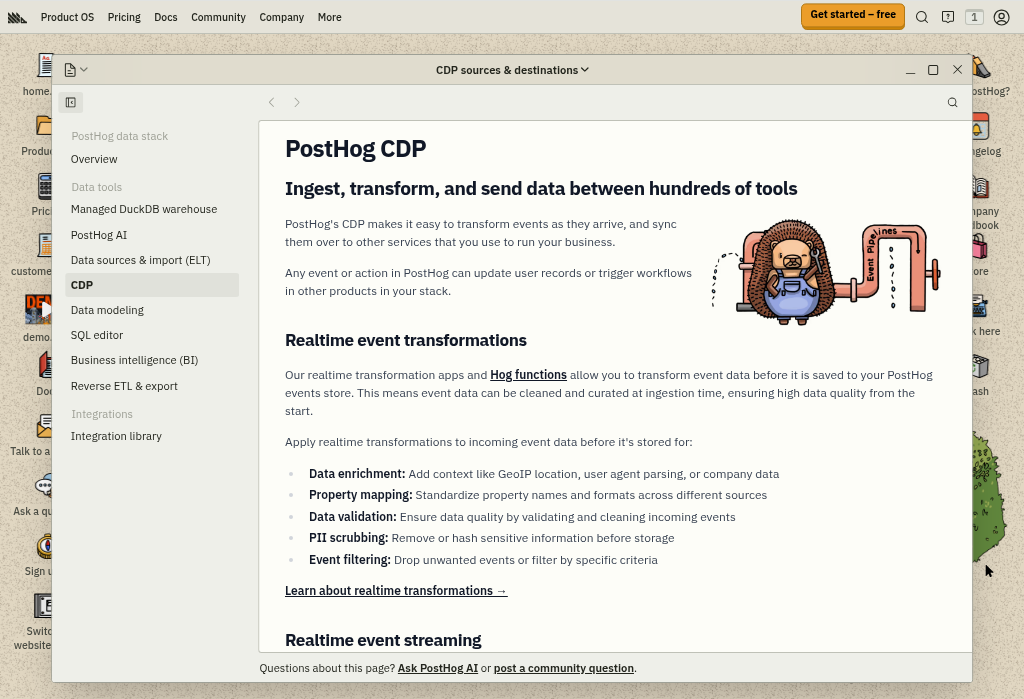1024x699 pixels.
Task: Open the user account icon
Action: pos(1001,17)
